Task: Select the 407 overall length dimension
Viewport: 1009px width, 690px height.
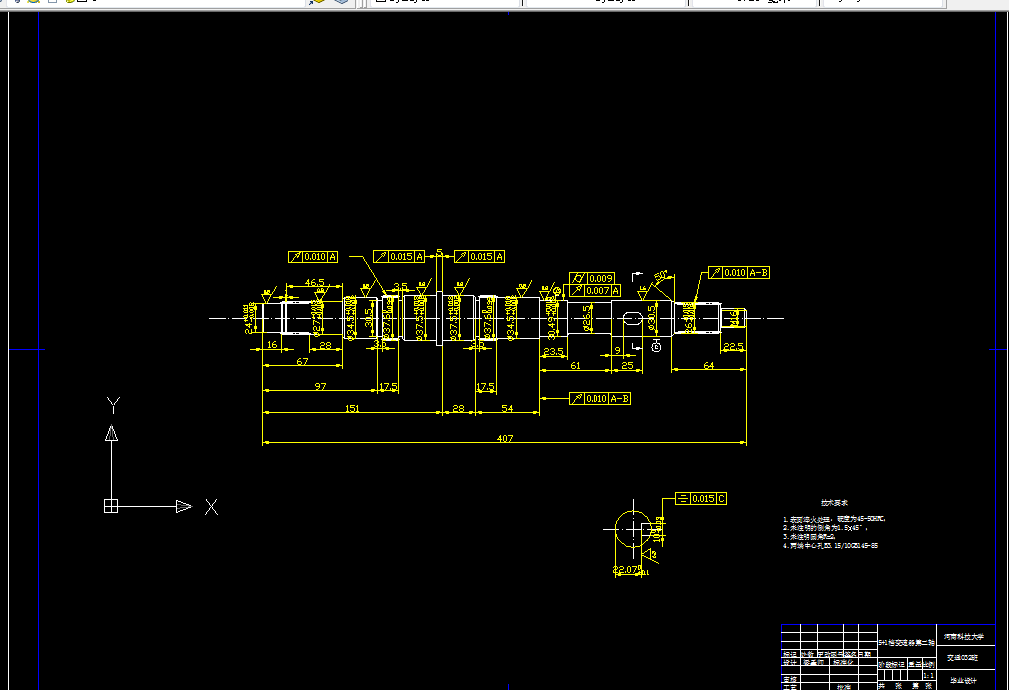Action: click(505, 438)
